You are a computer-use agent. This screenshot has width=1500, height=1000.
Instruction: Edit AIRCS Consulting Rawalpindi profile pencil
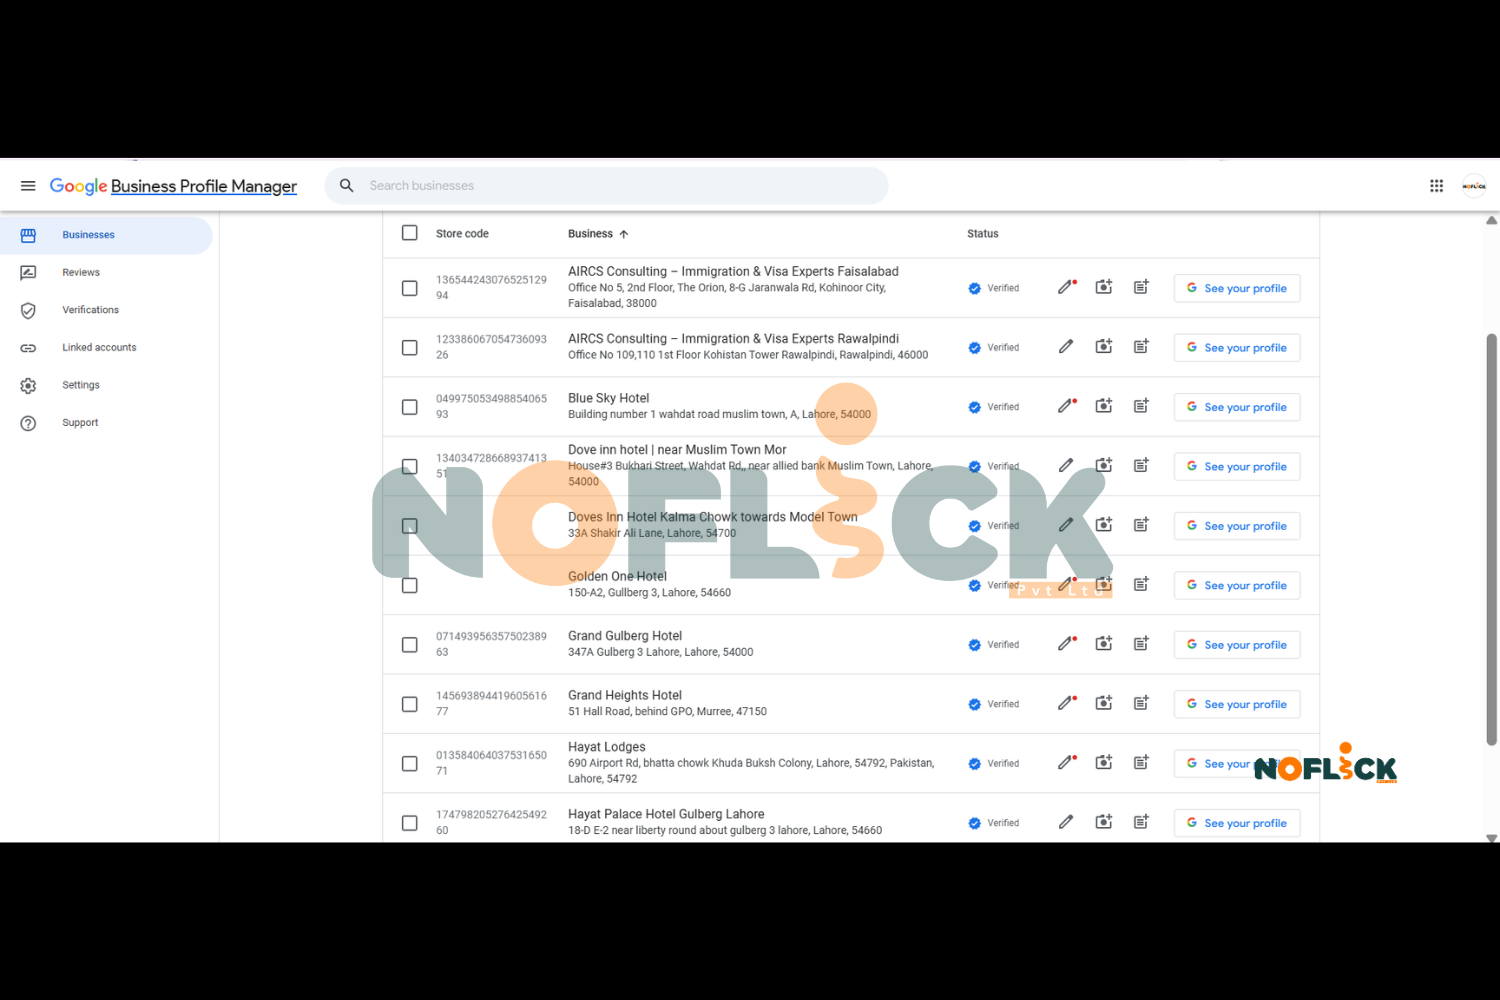click(1066, 347)
